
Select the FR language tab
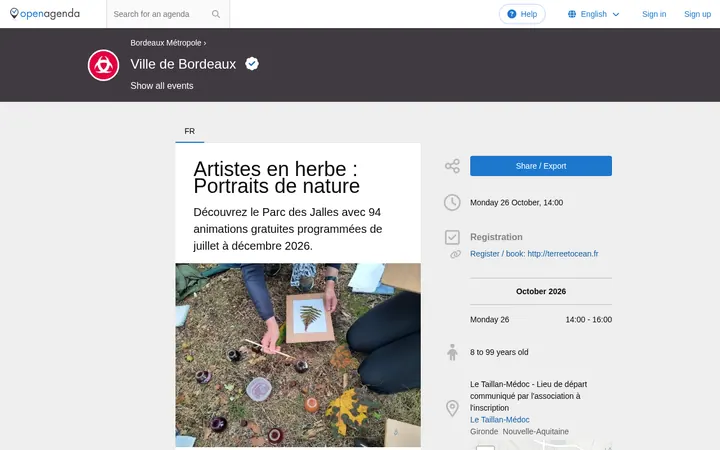tap(190, 131)
